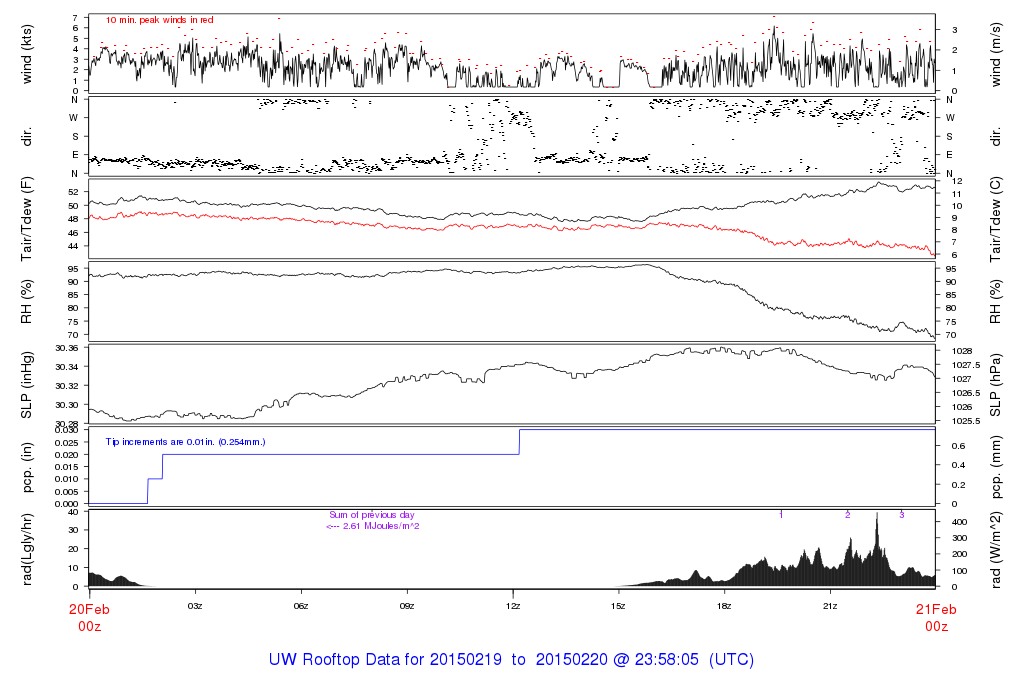Image resolution: width=1024 pixels, height=700 pixels.
Task: Click the 'SLP (inHg)' left axis label
Action: click(x=27, y=385)
